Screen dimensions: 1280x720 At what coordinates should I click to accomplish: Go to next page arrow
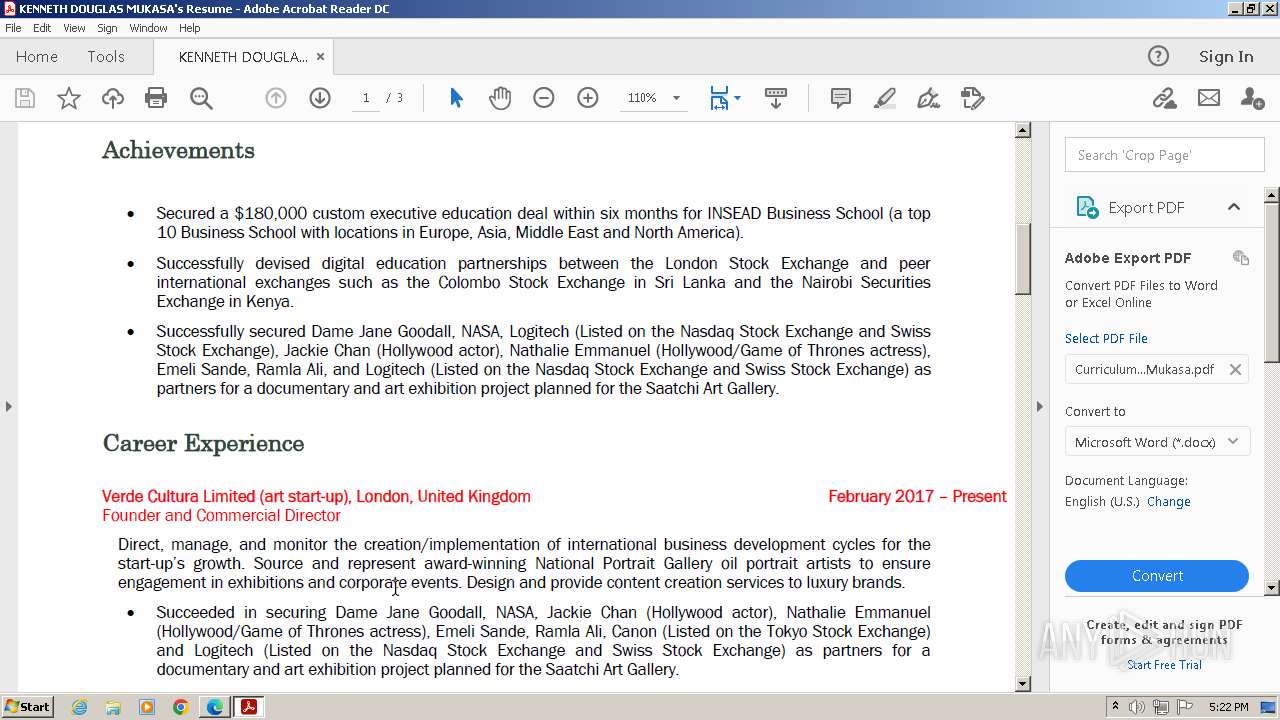[x=320, y=98]
